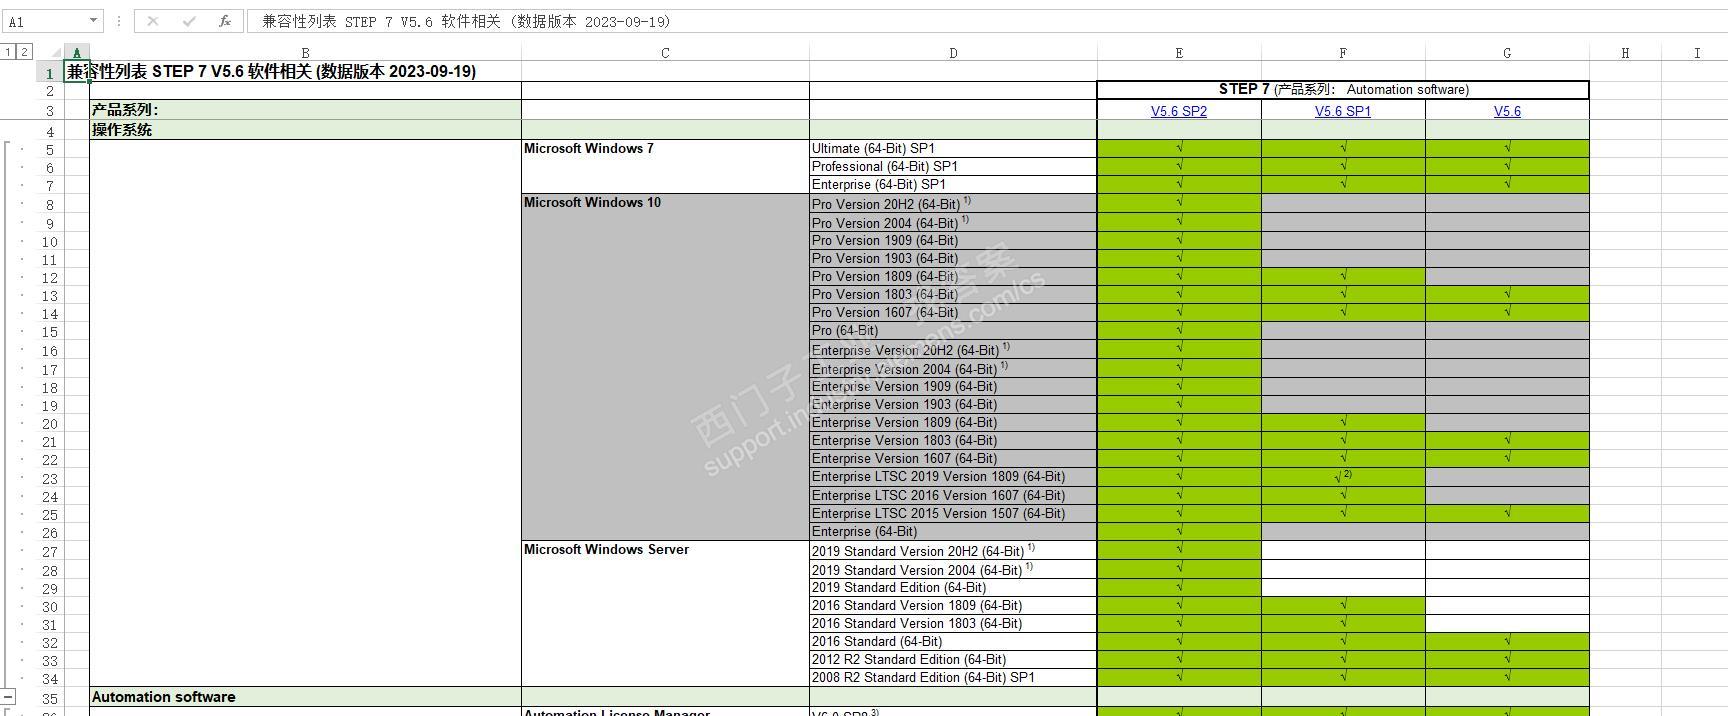Select row 23 header

49,478
